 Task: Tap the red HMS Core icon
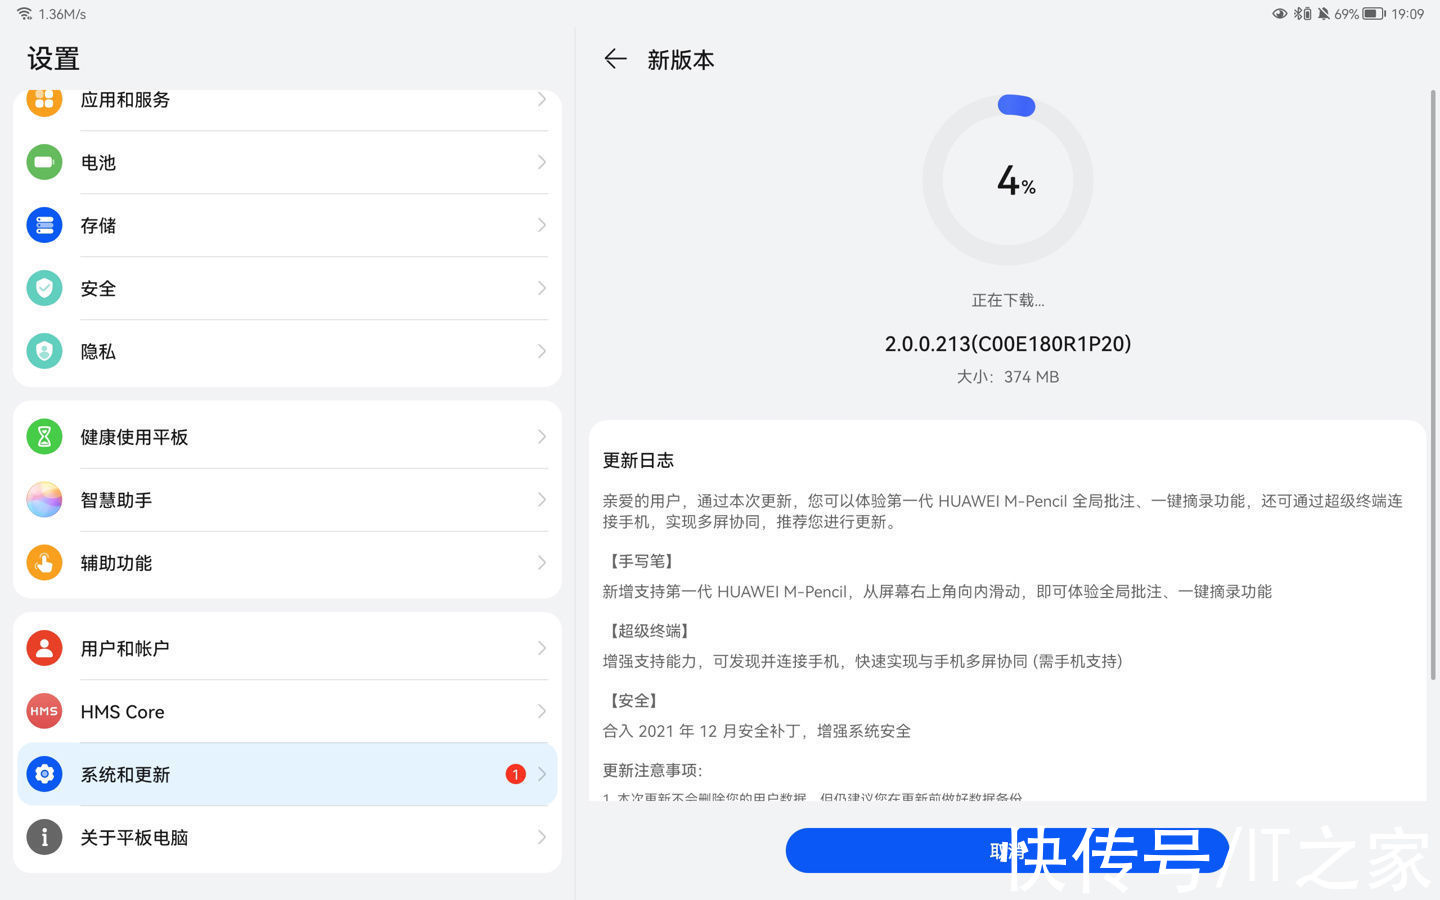click(x=44, y=711)
